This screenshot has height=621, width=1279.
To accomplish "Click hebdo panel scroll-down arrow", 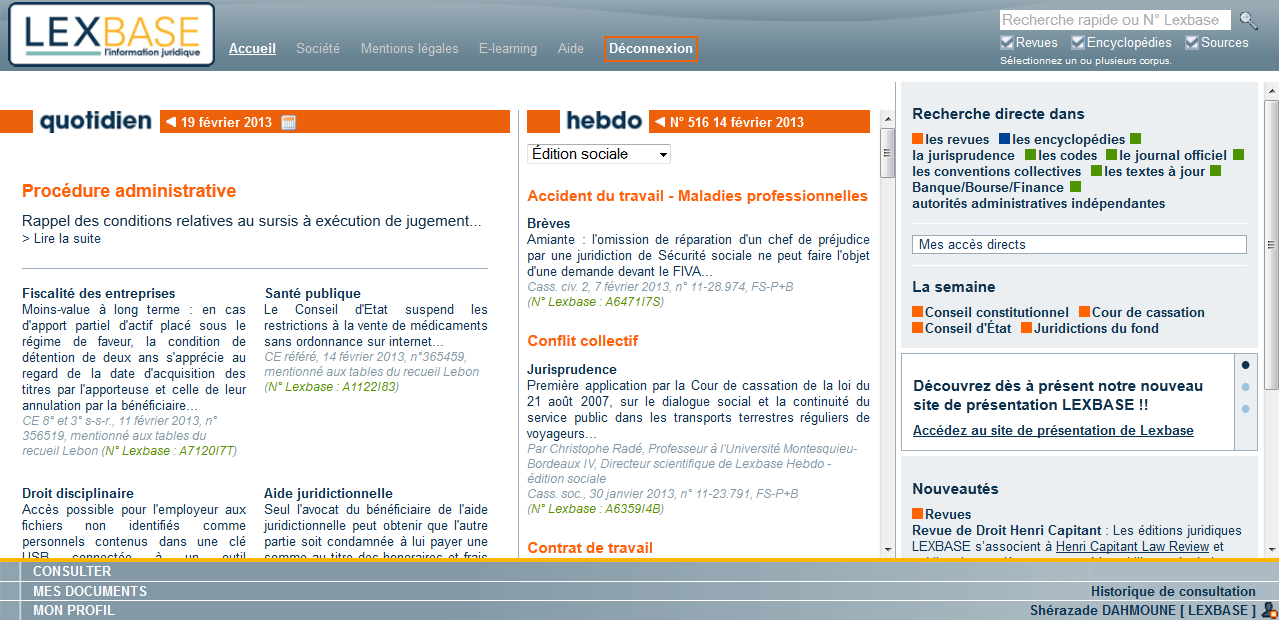I will tap(886, 548).
